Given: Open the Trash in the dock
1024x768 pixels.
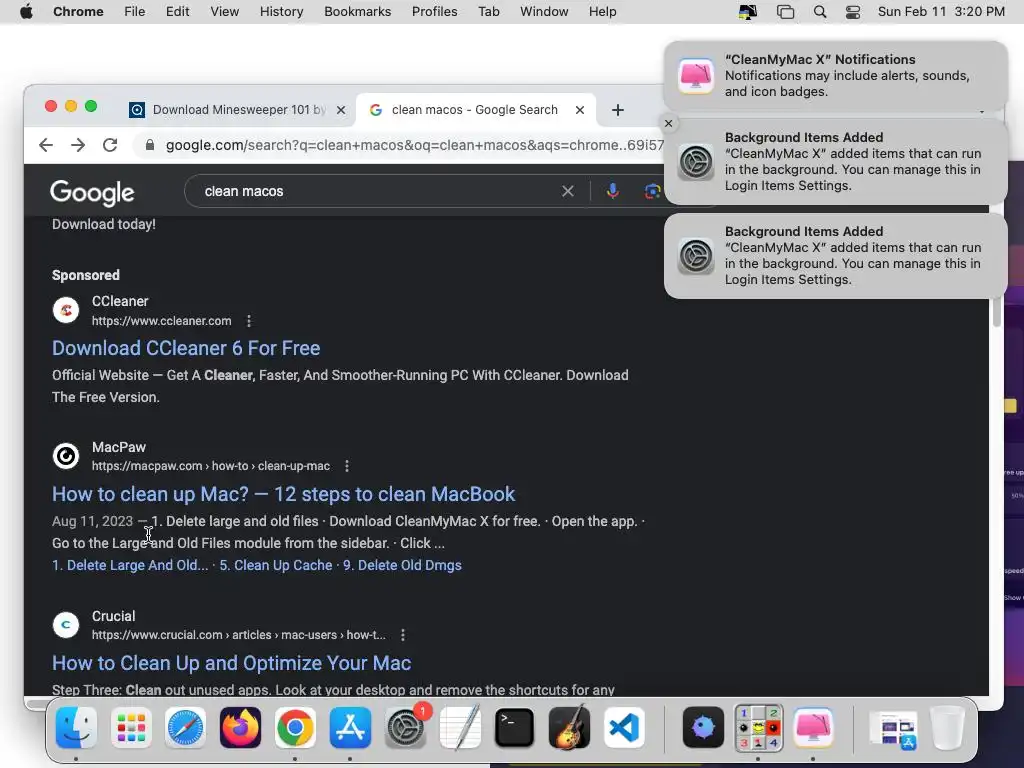Looking at the screenshot, I should [948, 728].
